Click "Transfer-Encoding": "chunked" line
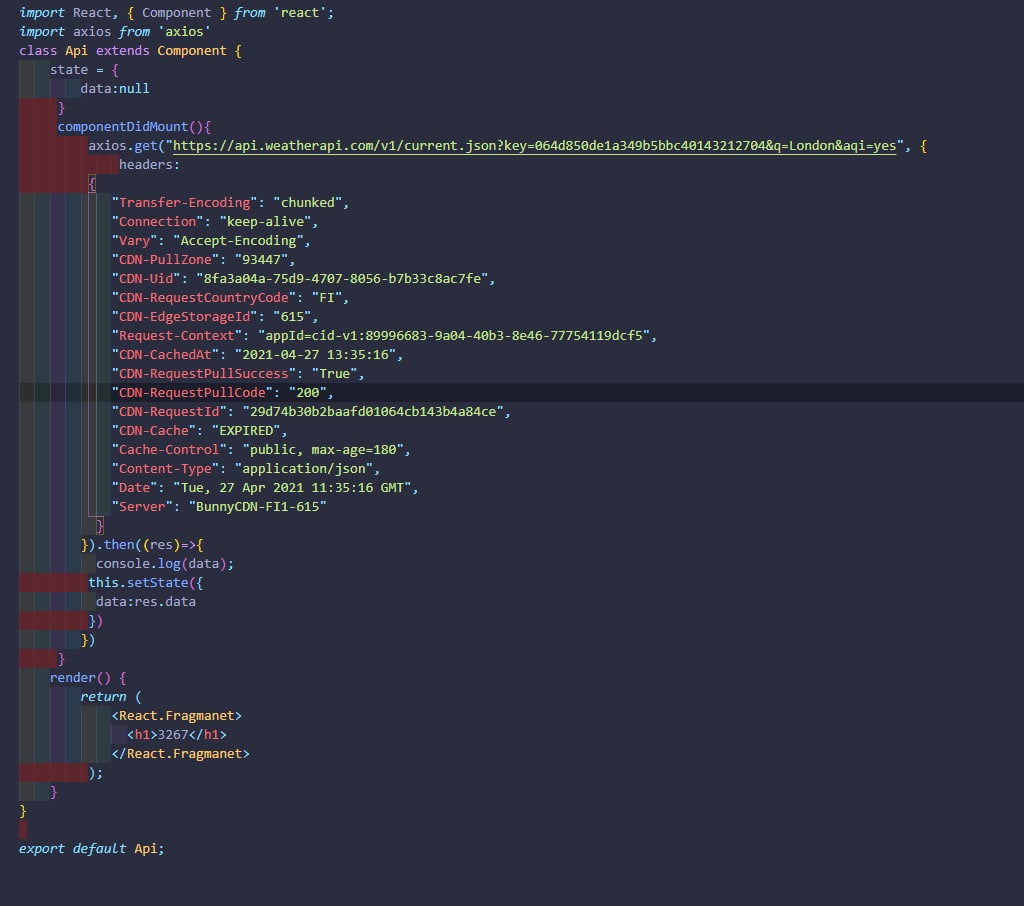 [230, 202]
